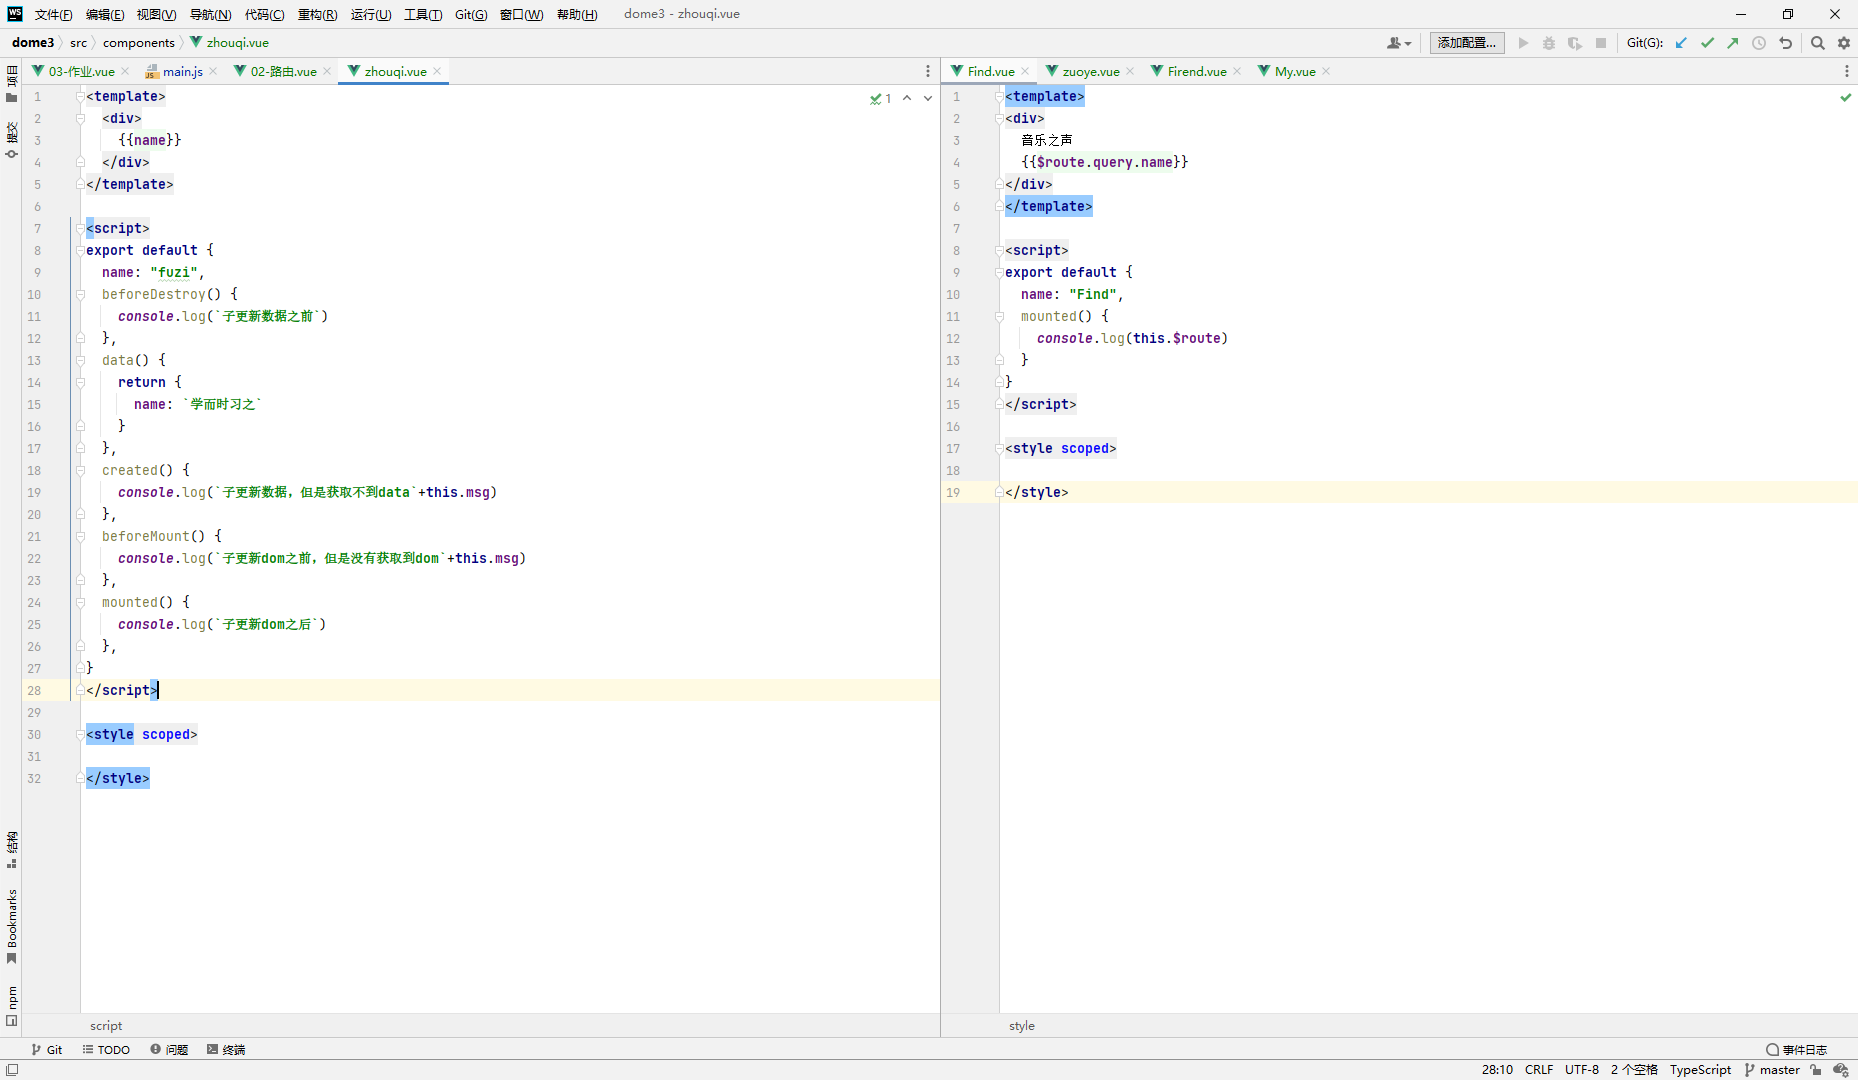Open Git history clock icon
1858x1080 pixels.
(1759, 43)
